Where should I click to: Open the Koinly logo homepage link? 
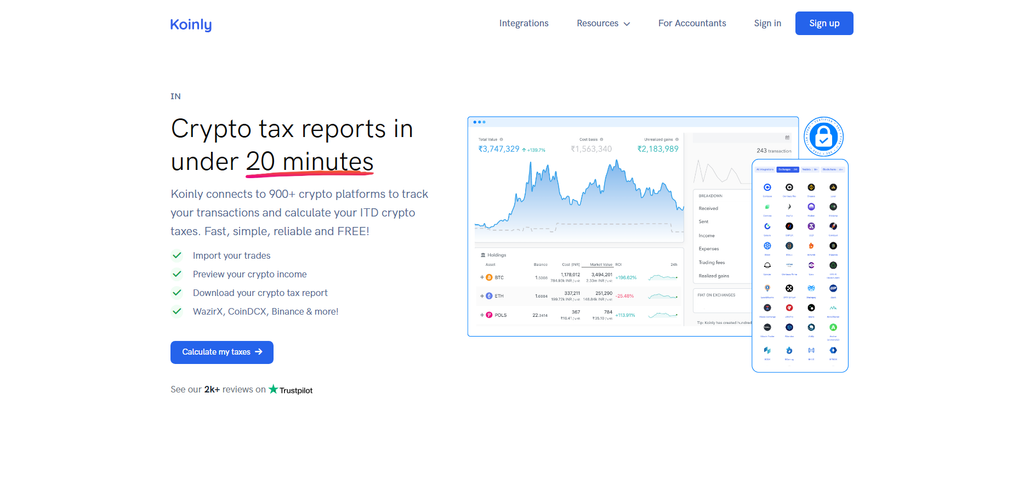(x=191, y=24)
